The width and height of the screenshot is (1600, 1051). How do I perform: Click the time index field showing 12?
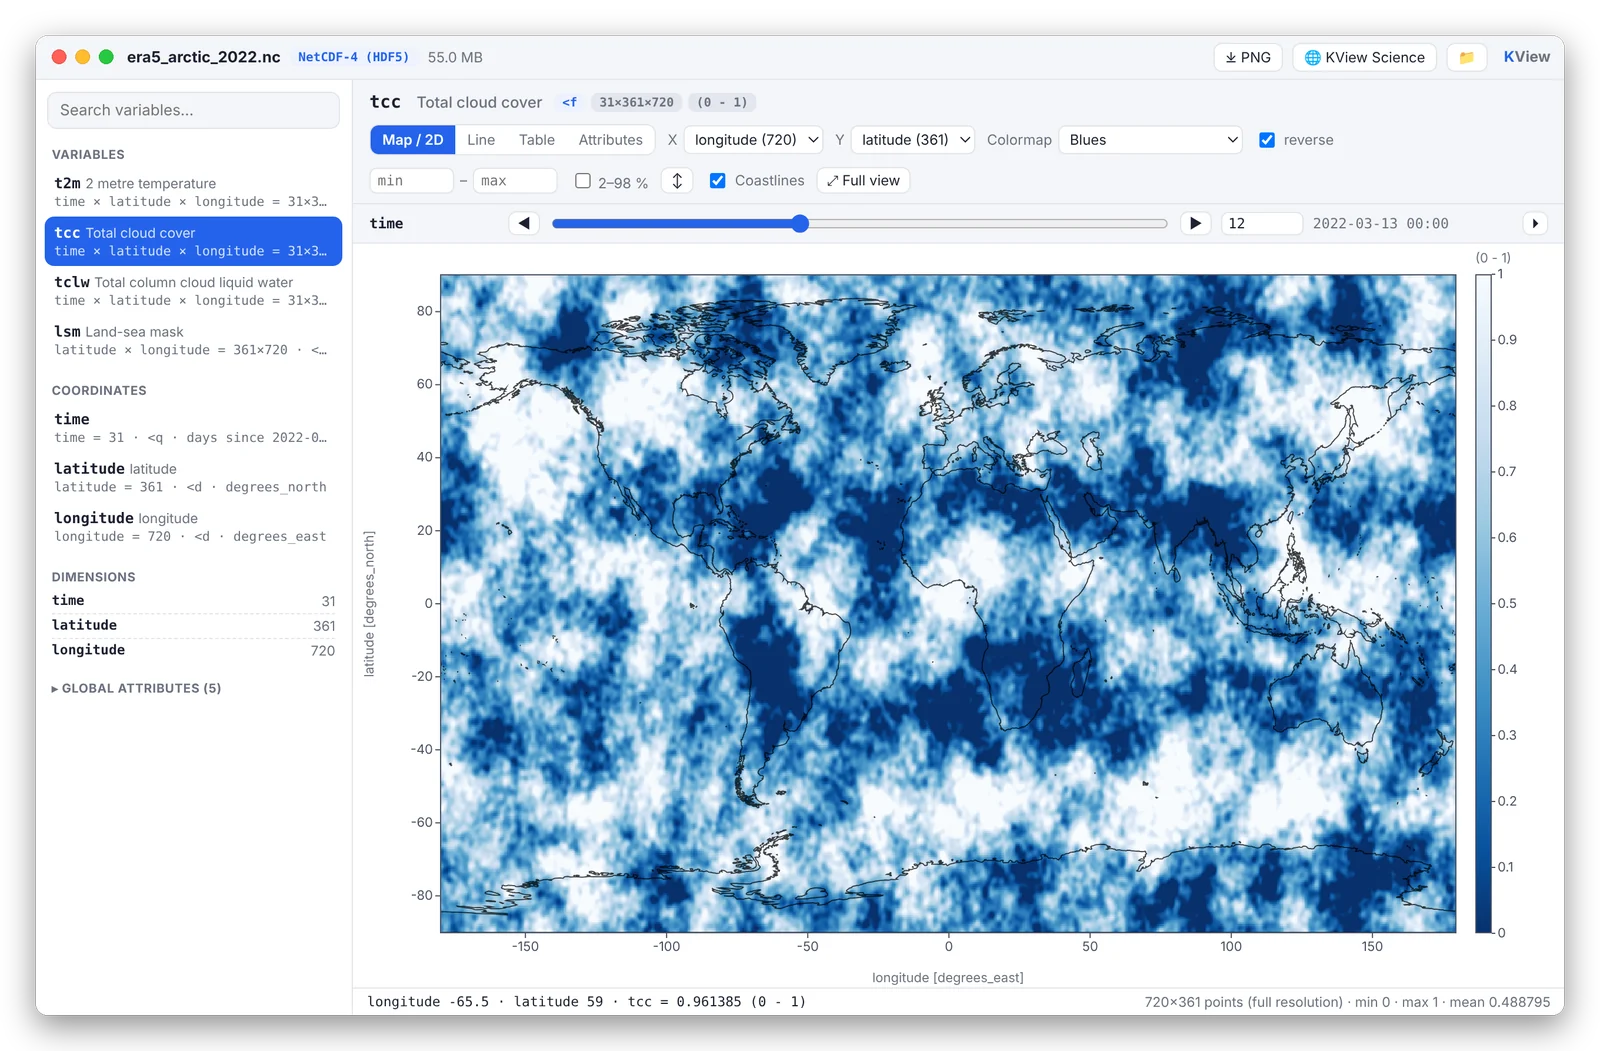[1262, 223]
